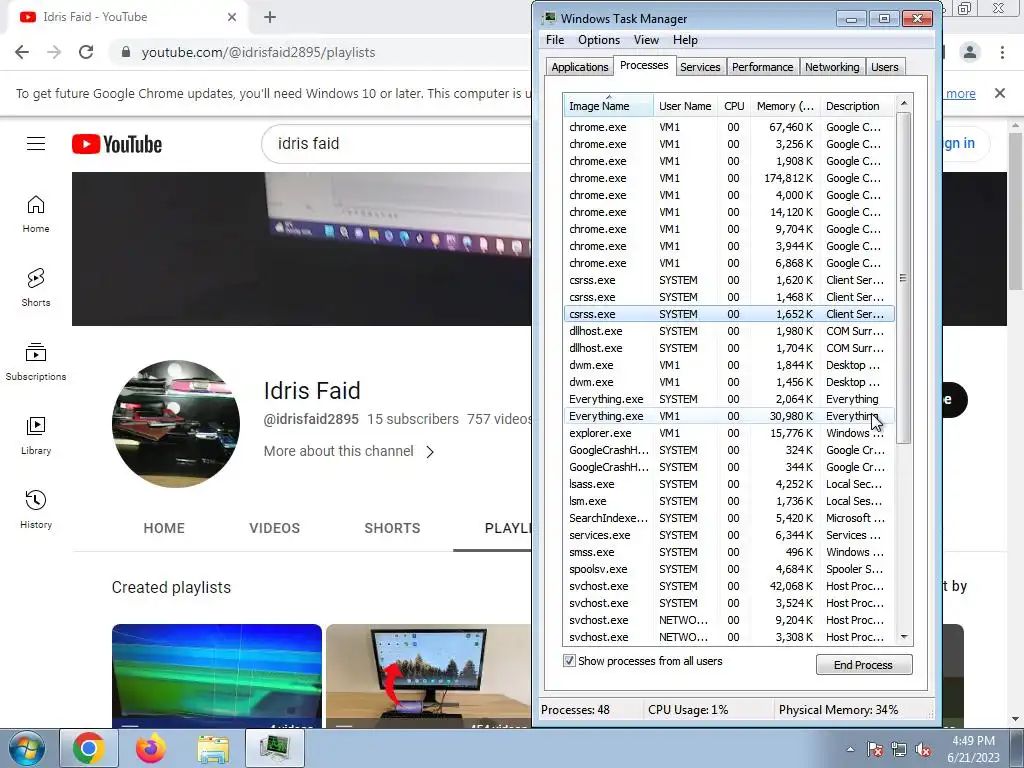Select spoolsv.exe process row
Image resolution: width=1024 pixels, height=768 pixels.
pyautogui.click(x=729, y=569)
